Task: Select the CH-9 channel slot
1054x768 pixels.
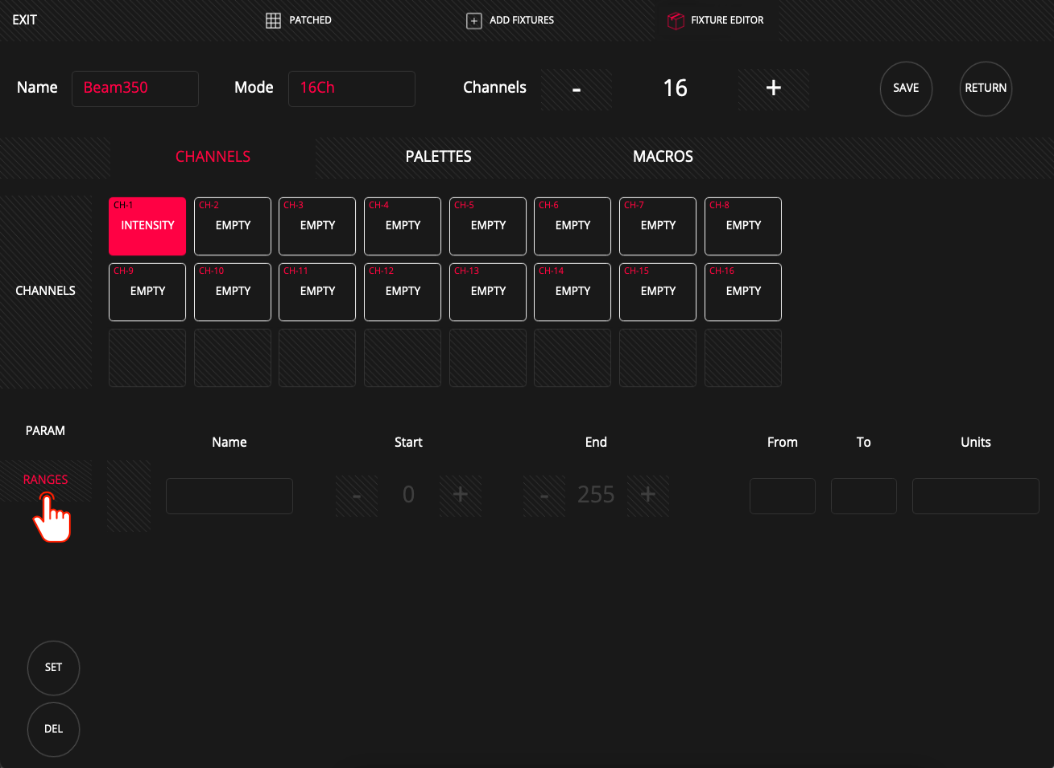Action: [147, 292]
